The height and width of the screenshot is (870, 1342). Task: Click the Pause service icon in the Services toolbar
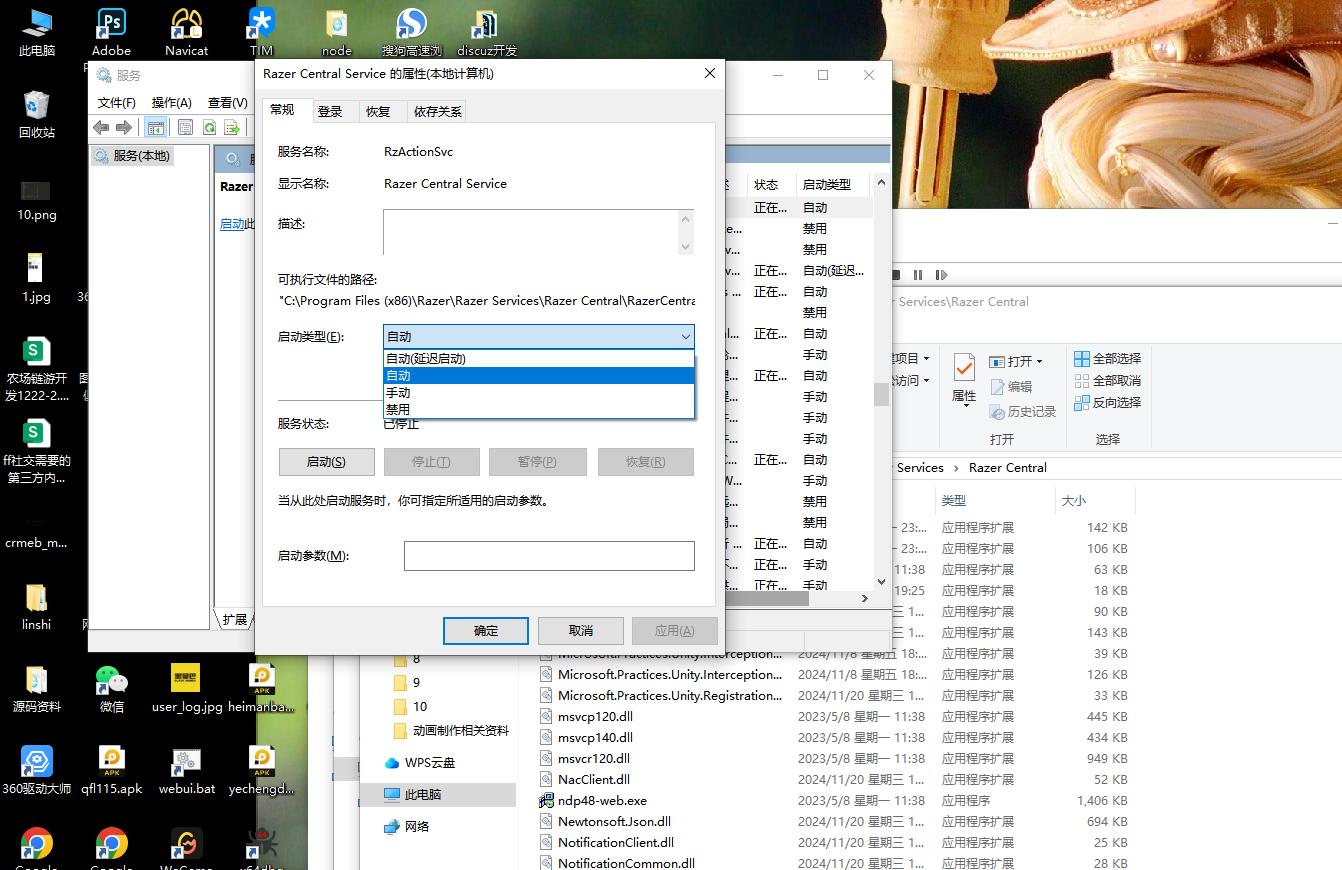918,275
